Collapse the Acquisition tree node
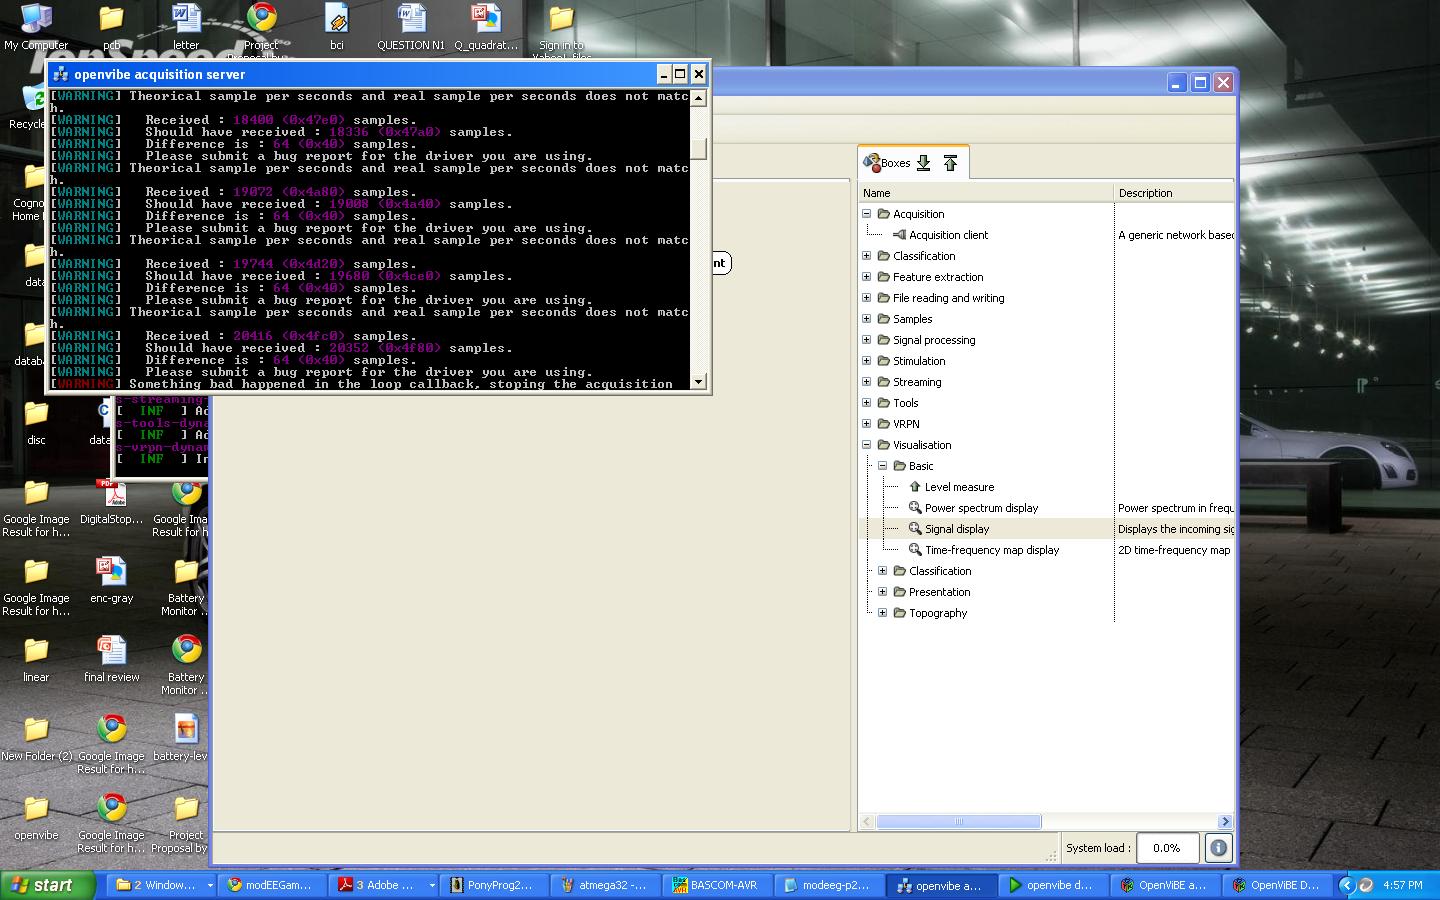This screenshot has width=1440, height=900. [867, 214]
